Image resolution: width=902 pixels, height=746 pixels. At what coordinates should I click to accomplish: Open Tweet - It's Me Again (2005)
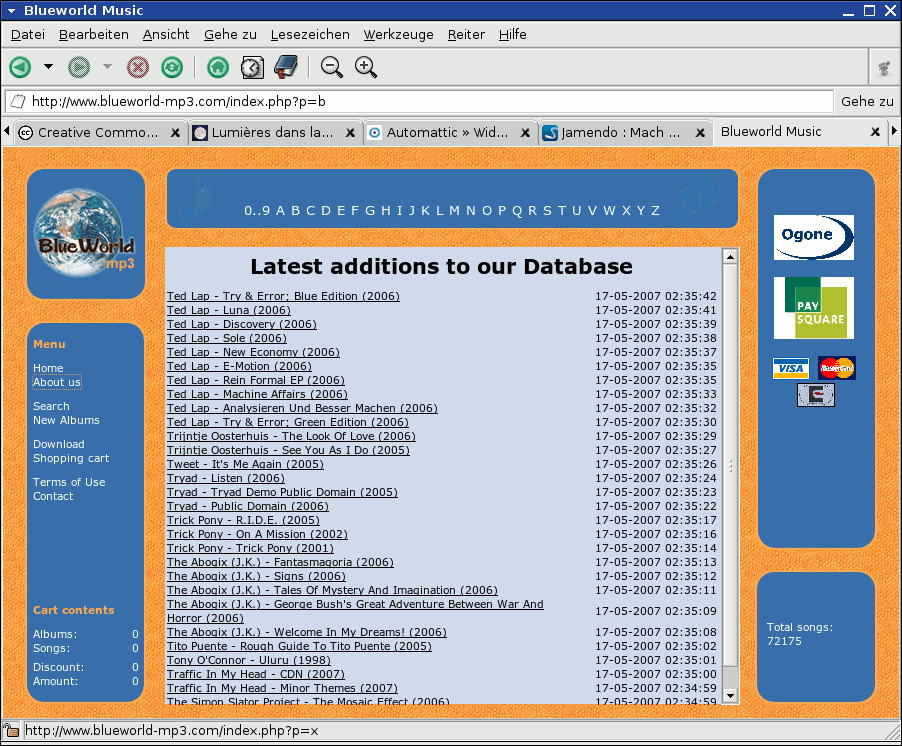pos(245,464)
